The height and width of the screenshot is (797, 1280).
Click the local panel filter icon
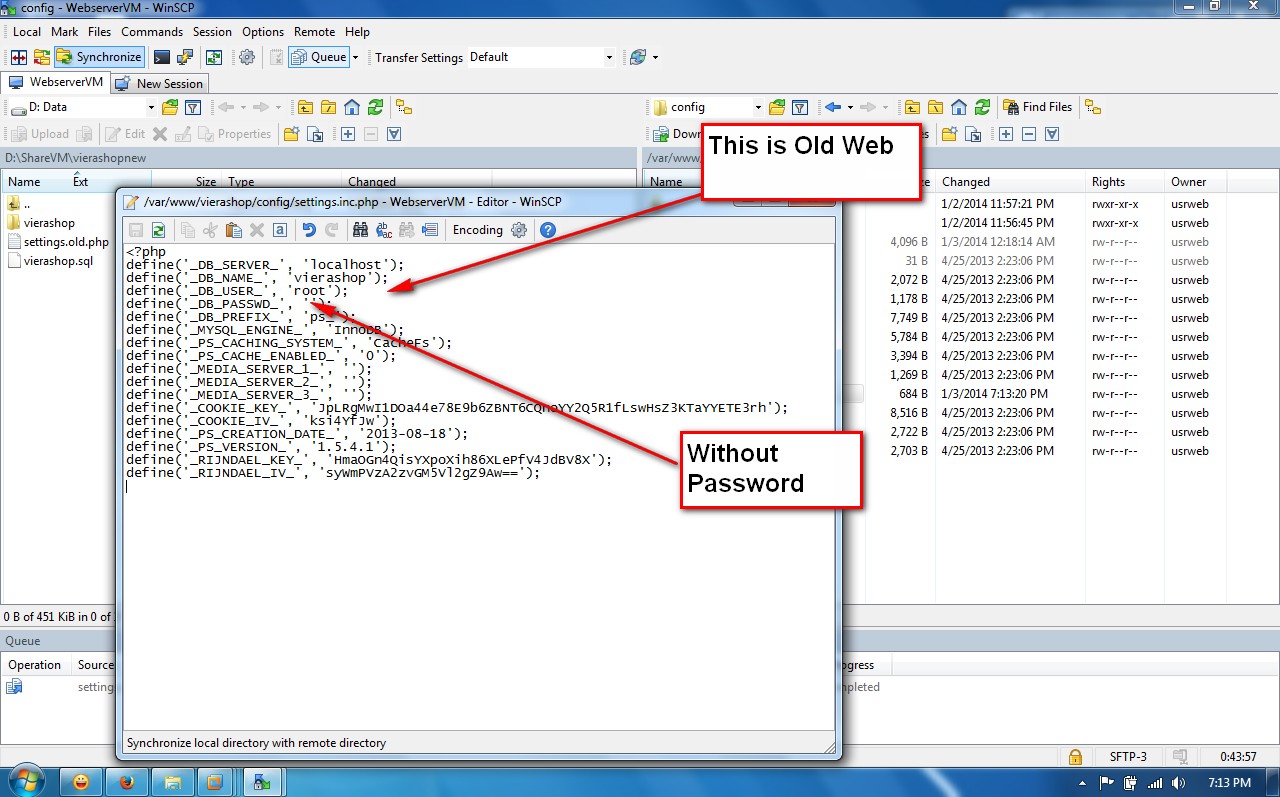(x=194, y=107)
